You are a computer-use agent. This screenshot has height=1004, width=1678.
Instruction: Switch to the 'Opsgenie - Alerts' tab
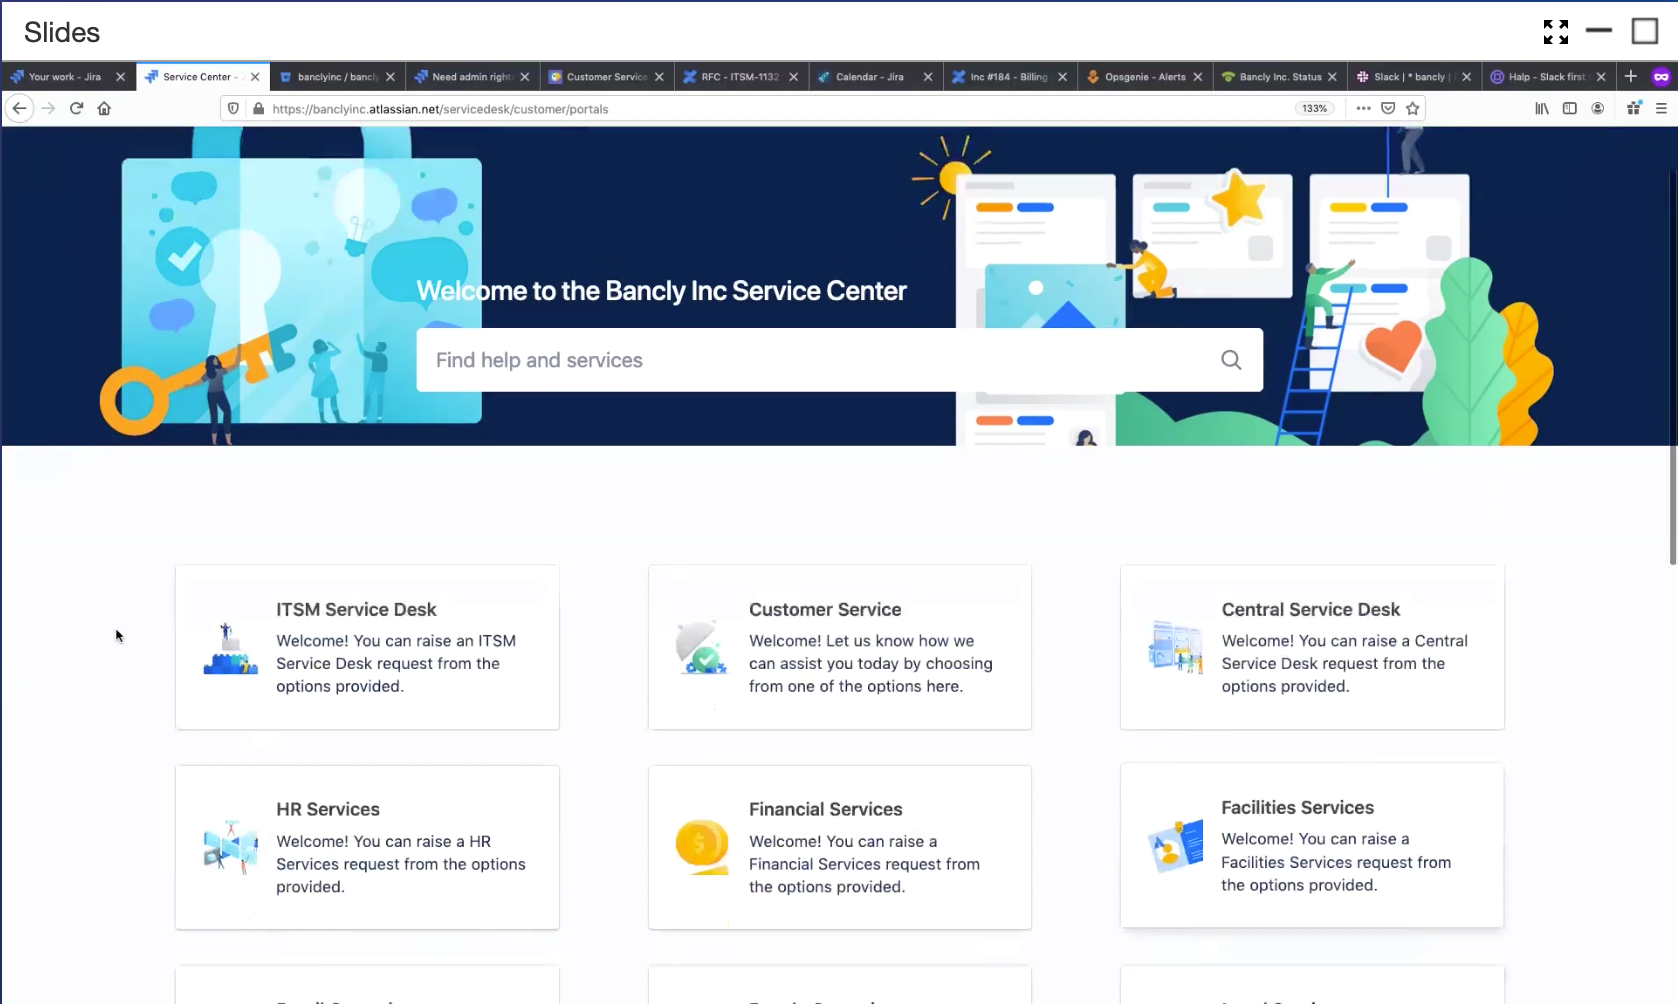1145,76
